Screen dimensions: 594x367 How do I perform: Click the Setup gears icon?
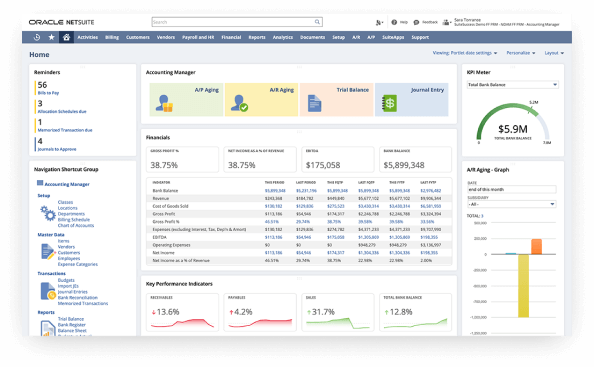tap(48, 213)
